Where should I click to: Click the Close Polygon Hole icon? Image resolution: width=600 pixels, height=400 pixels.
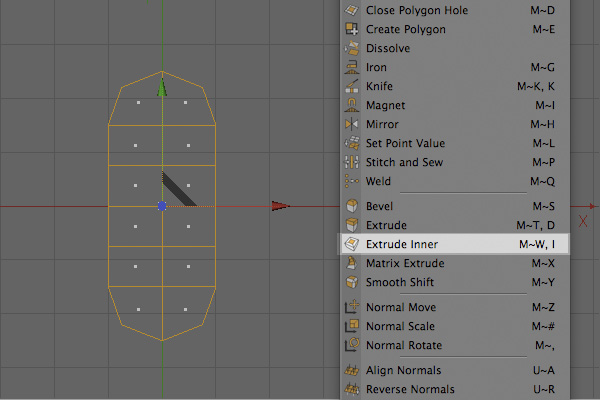point(352,10)
